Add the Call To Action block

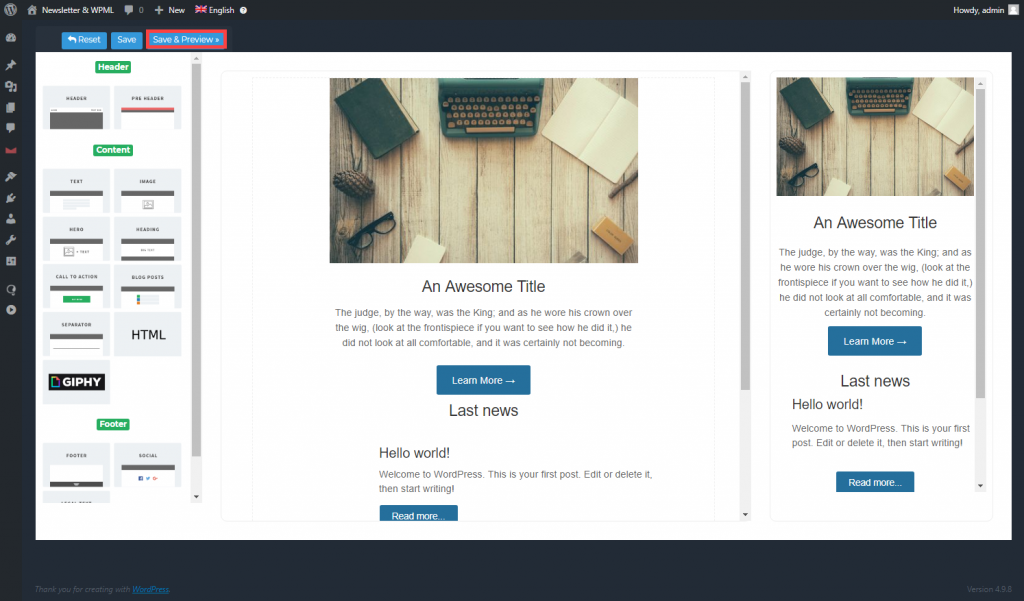point(76,287)
